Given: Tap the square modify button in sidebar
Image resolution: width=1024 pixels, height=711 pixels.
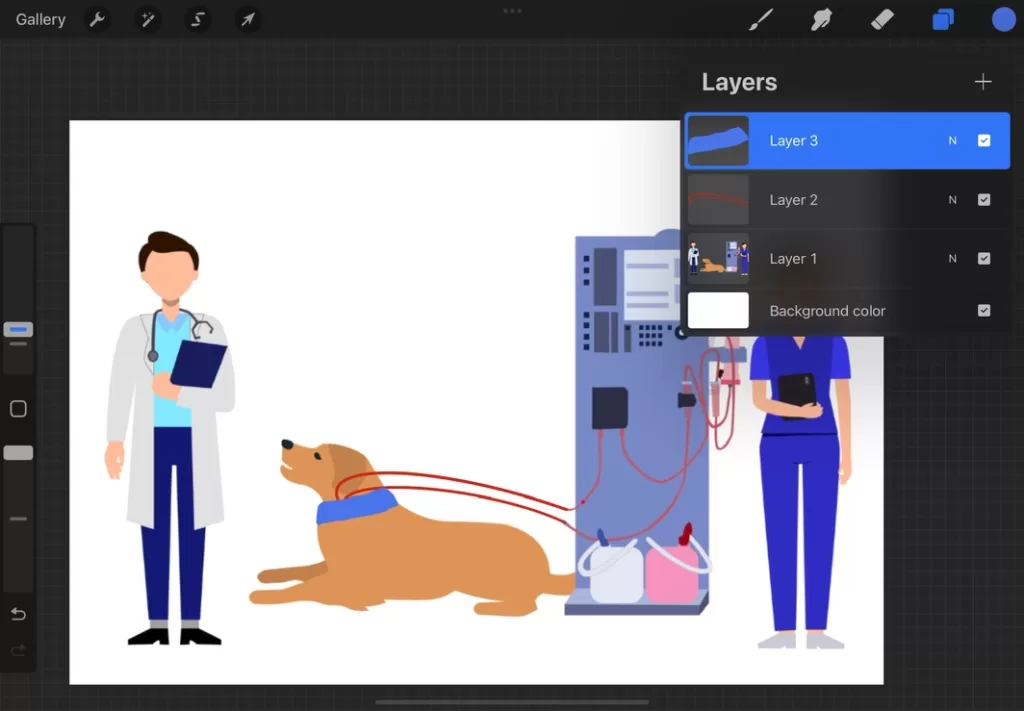Looking at the screenshot, I should pos(18,409).
